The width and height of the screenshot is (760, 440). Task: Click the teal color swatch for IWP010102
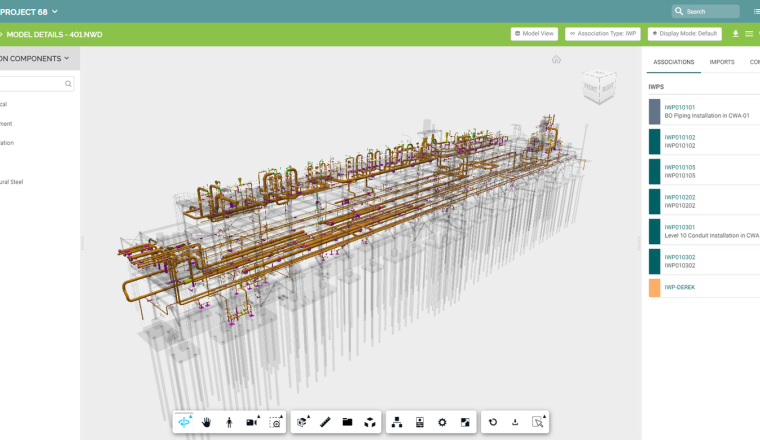[x=654, y=141]
